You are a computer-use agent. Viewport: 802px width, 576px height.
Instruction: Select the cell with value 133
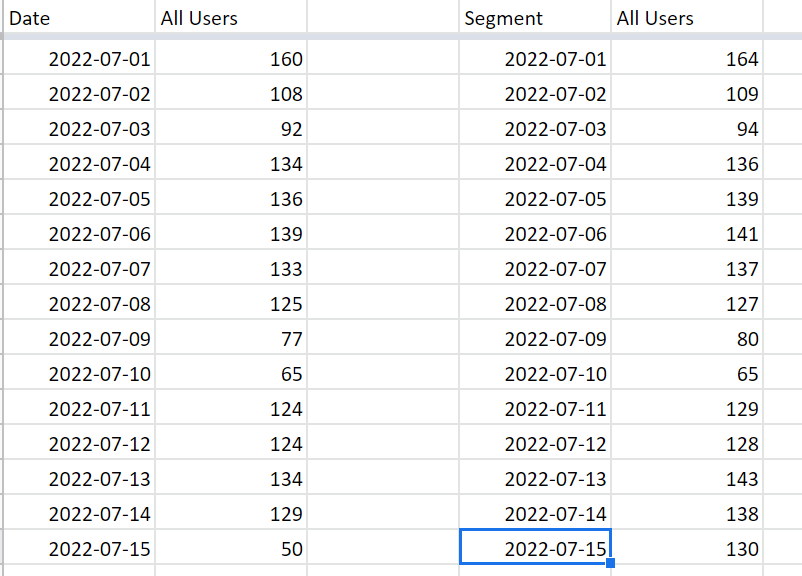click(231, 268)
